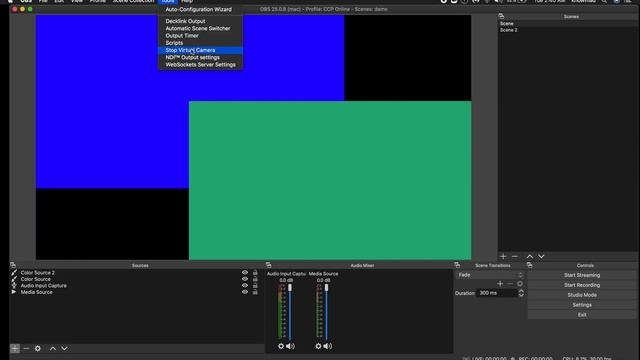Screen dimensions: 640x360
Task: Open Decklink Output from Tools menu
Action: (200, 21)
